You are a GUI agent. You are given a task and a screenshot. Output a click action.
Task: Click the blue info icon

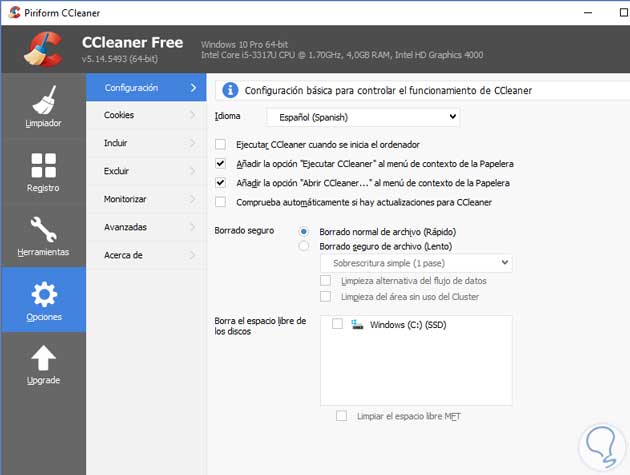[230, 90]
